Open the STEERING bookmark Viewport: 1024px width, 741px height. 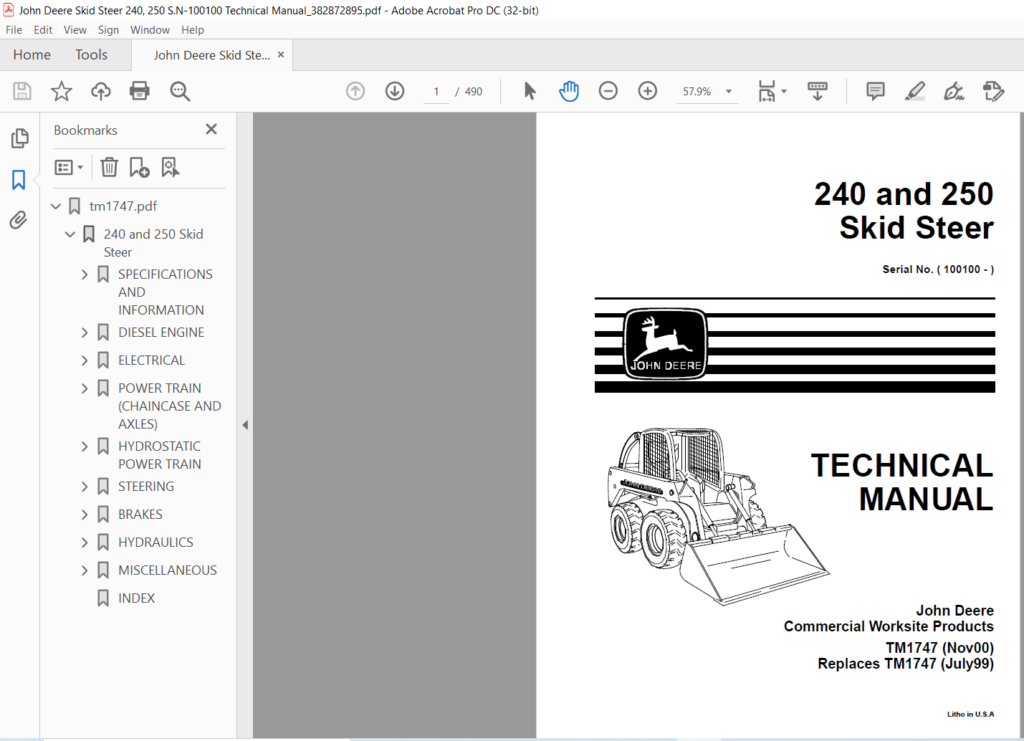point(146,486)
